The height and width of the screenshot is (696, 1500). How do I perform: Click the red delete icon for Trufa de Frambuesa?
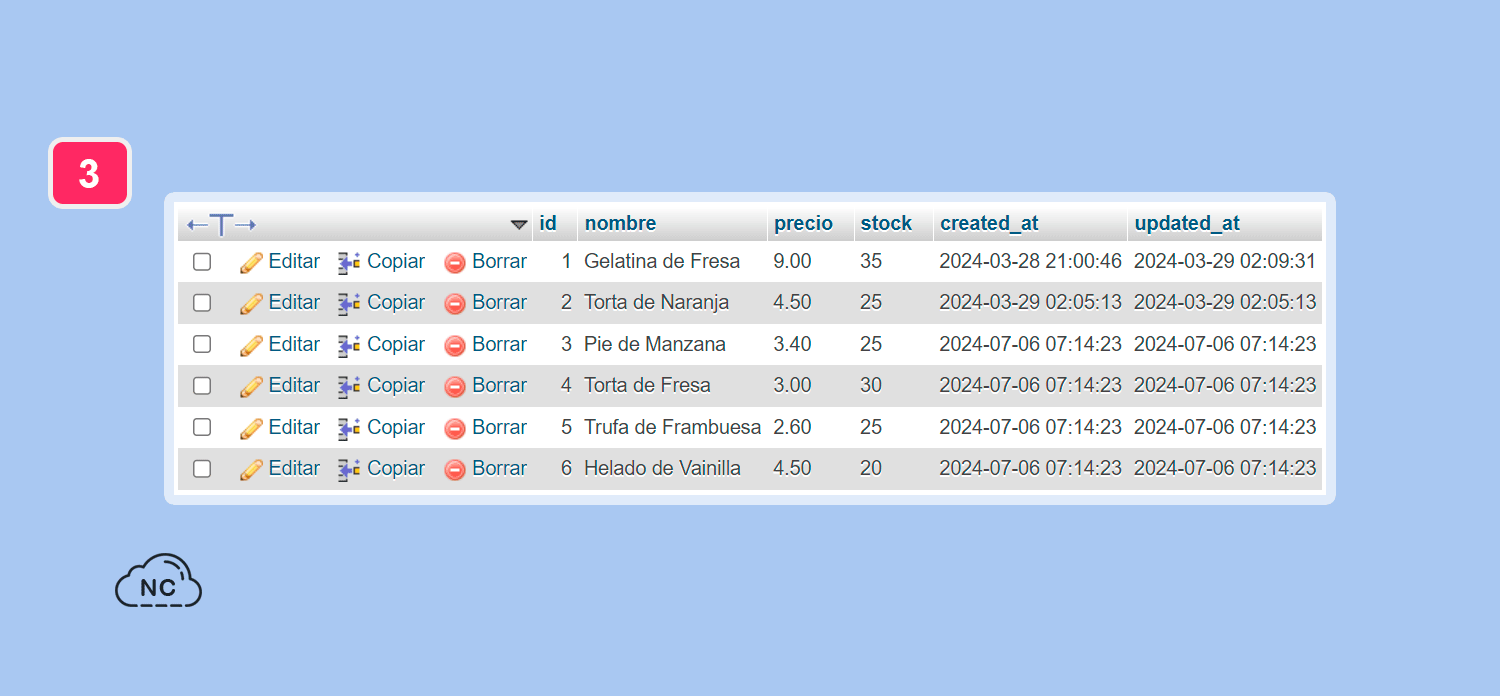[455, 429]
